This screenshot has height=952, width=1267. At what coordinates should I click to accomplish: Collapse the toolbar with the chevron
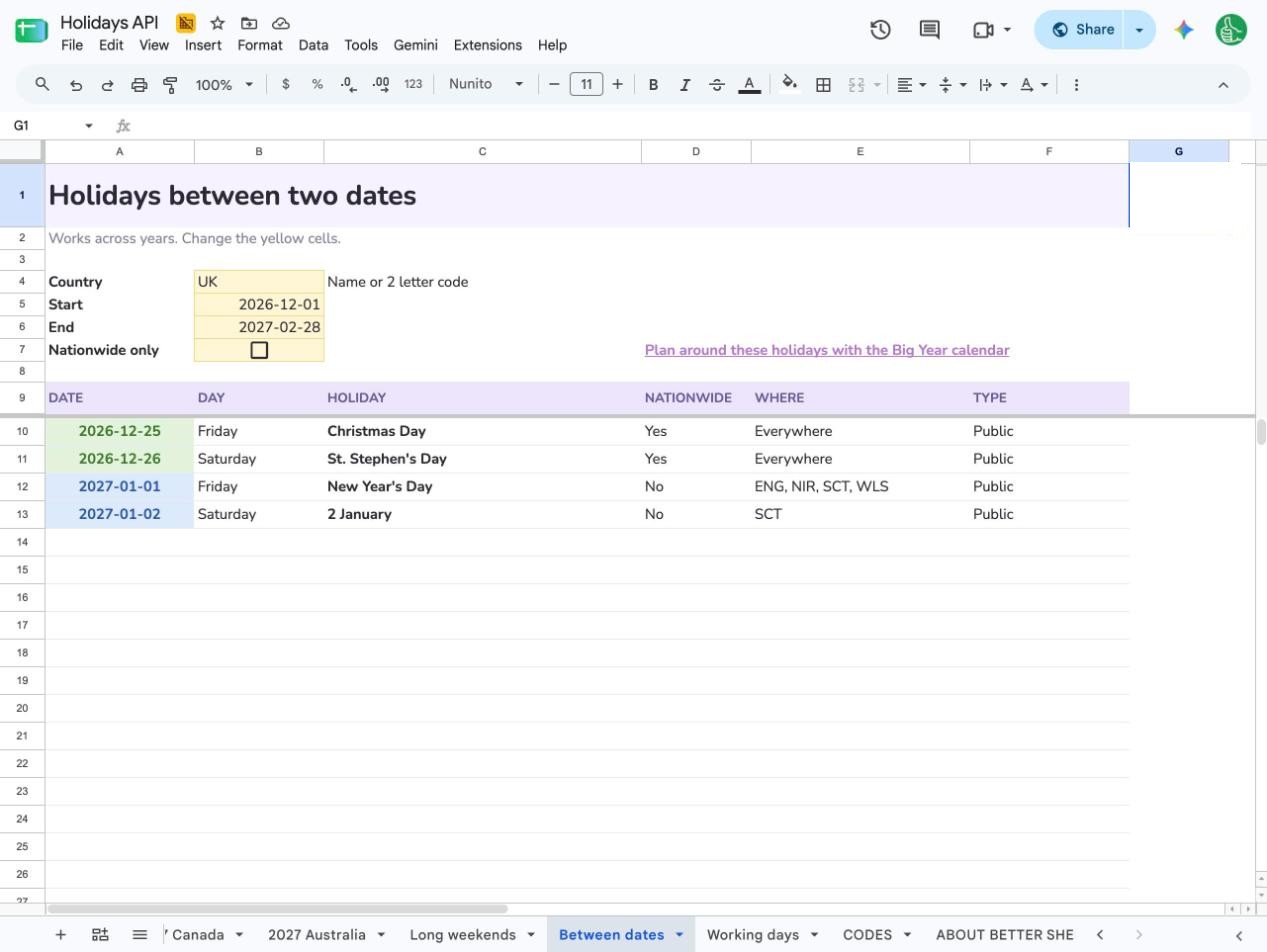tap(1223, 85)
